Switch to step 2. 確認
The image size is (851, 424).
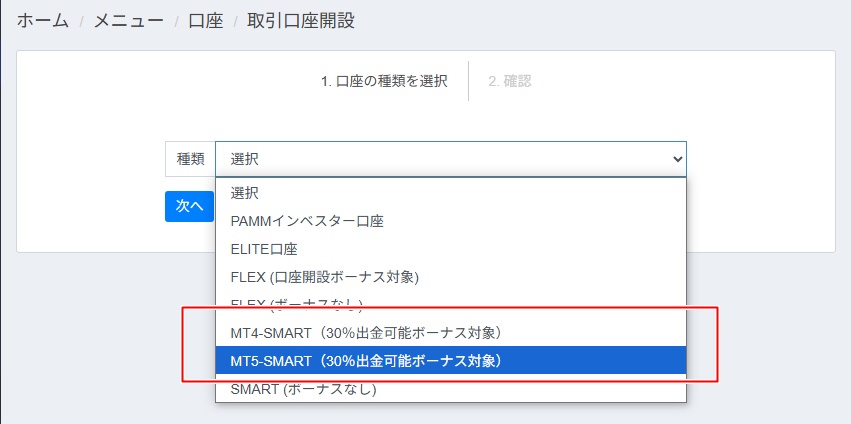[x=510, y=81]
